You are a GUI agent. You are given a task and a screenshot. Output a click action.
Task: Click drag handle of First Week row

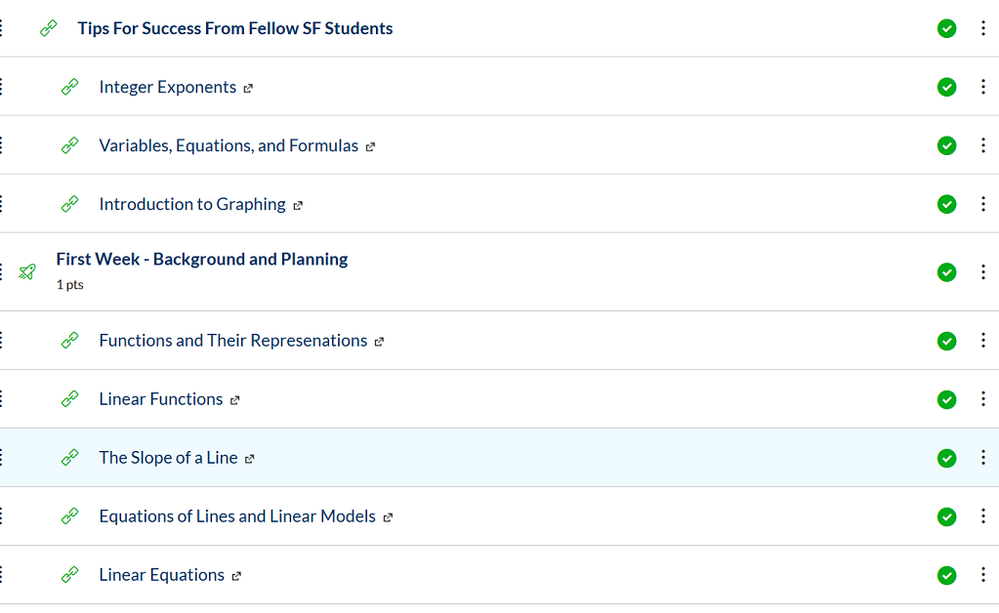(2, 272)
